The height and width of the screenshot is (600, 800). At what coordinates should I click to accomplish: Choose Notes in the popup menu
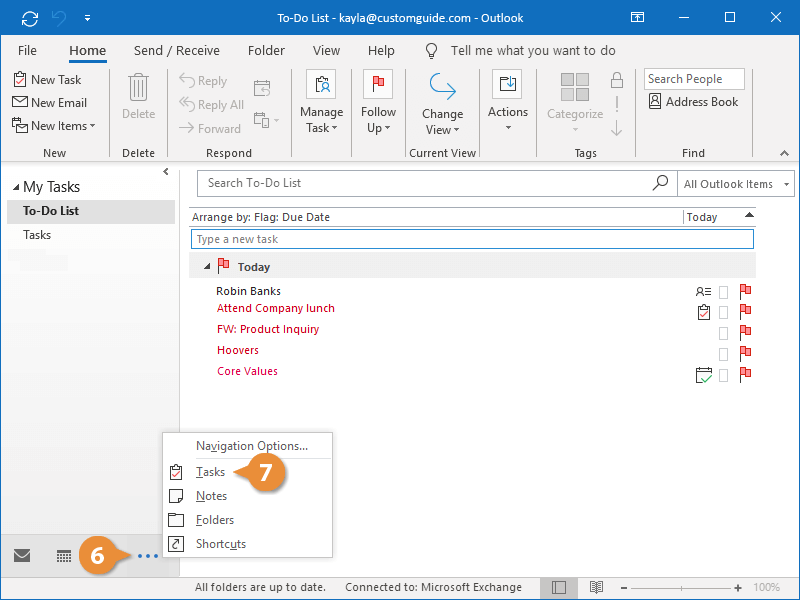(x=212, y=496)
